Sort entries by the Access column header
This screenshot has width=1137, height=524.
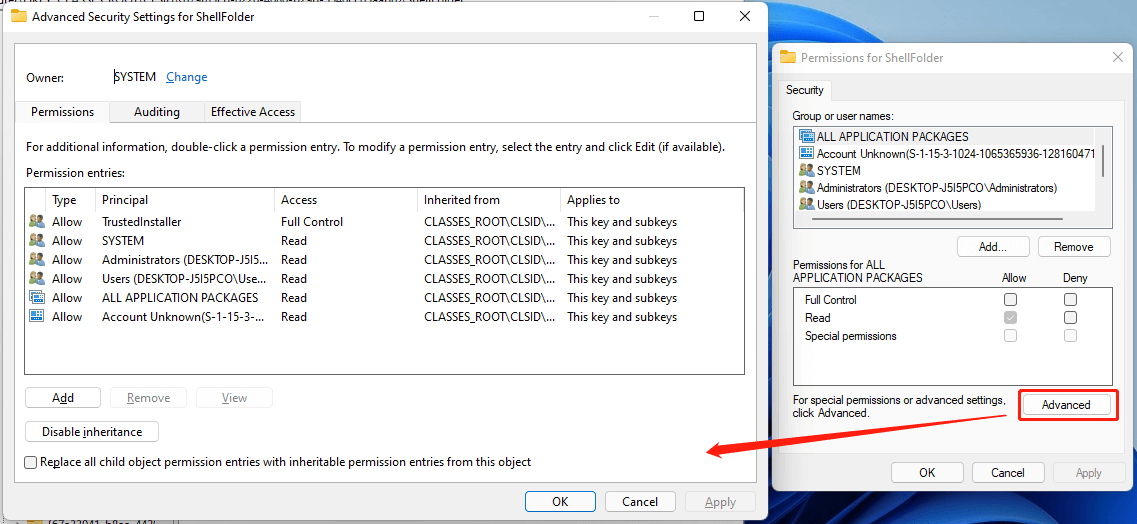tap(347, 200)
